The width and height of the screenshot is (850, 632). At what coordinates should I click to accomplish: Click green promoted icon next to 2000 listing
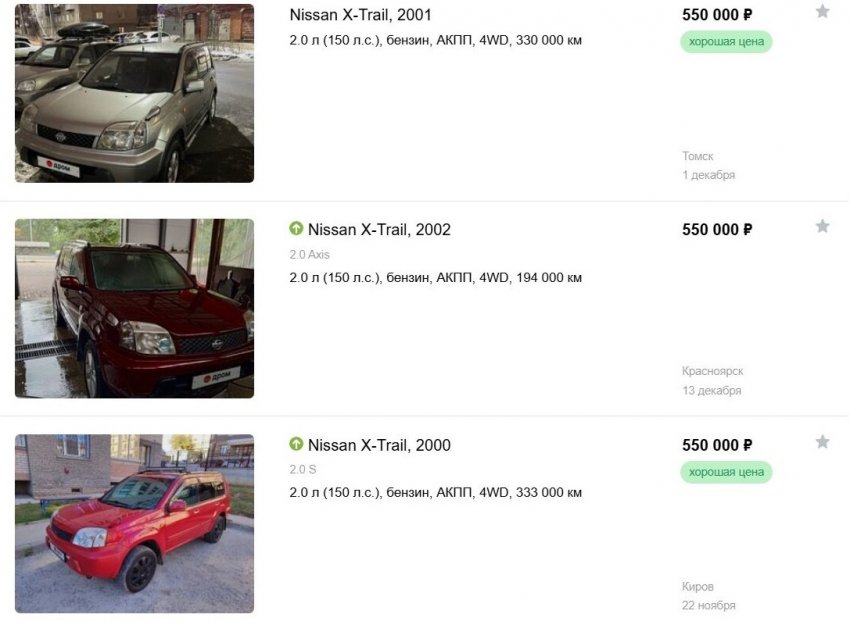point(296,444)
